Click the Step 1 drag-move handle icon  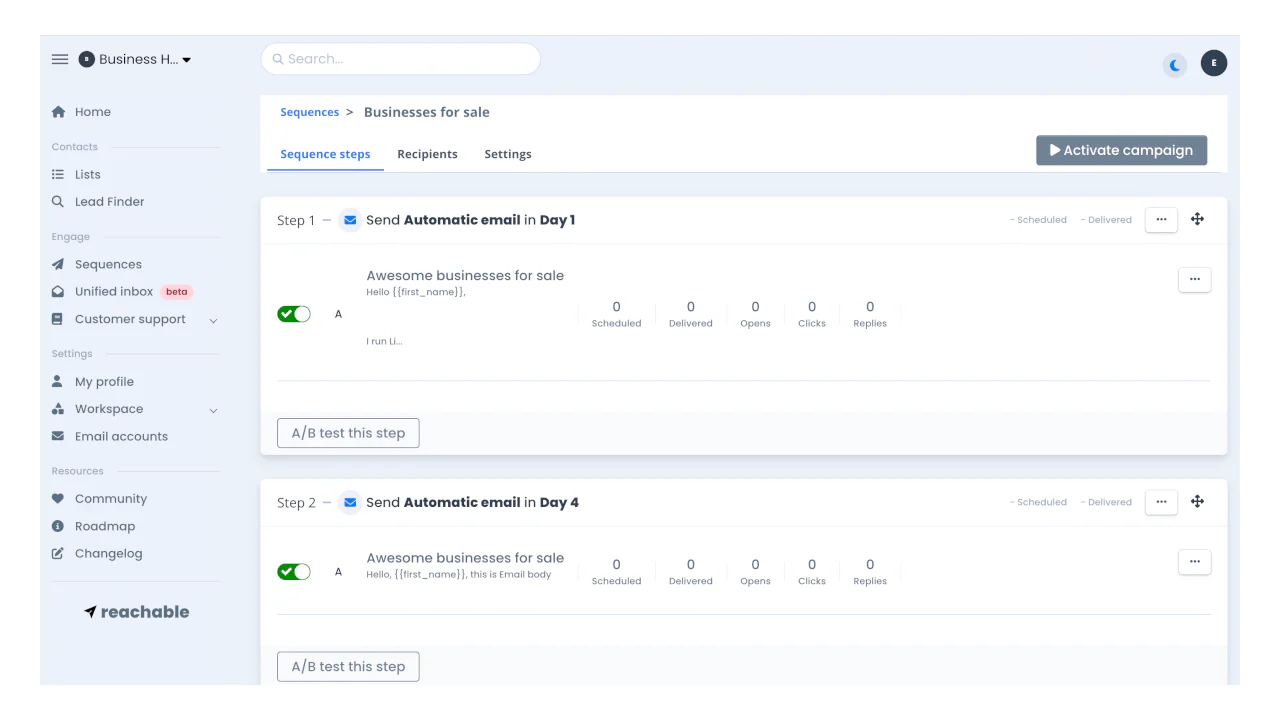[x=1197, y=219]
